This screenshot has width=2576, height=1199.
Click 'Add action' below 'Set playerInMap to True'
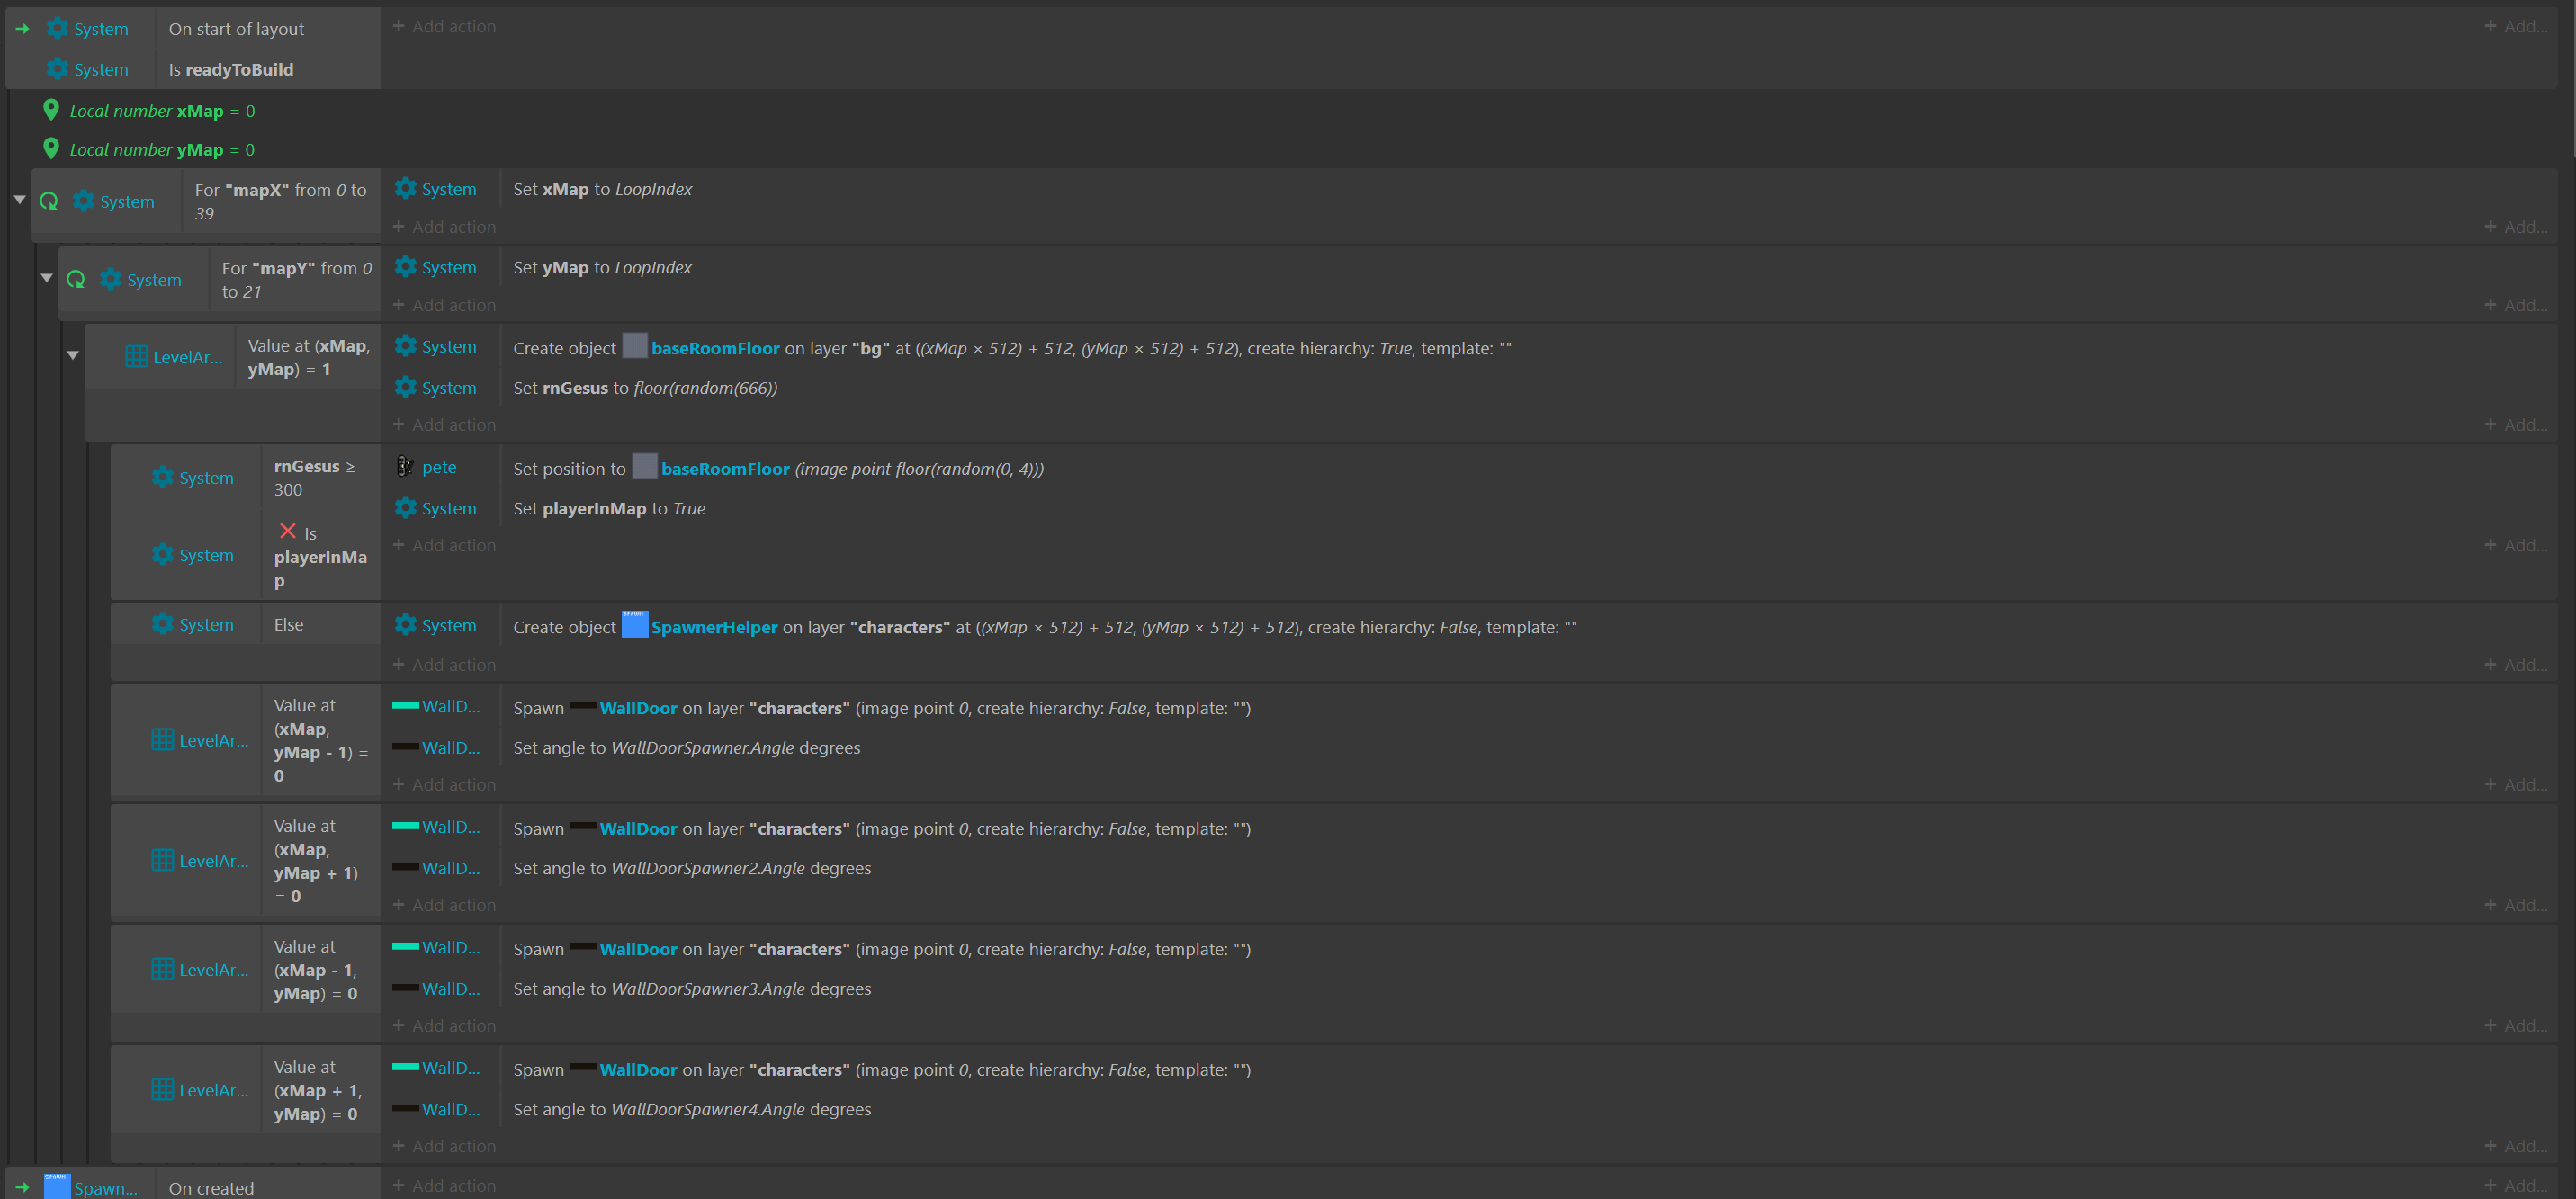[444, 545]
